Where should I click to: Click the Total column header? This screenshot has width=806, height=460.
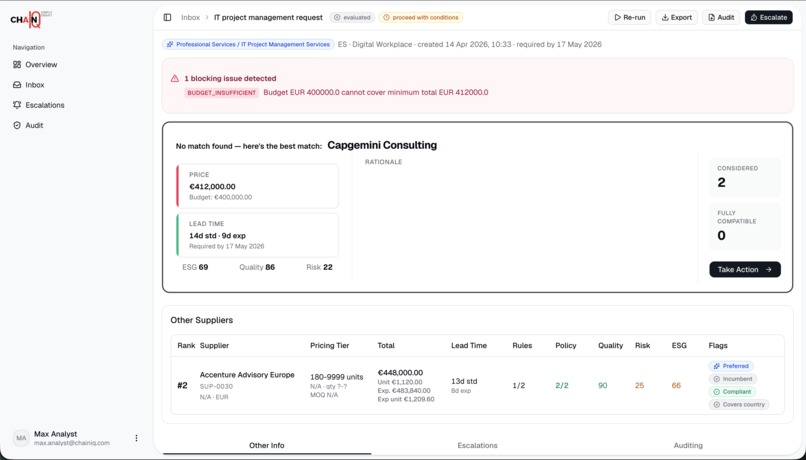tap(386, 345)
